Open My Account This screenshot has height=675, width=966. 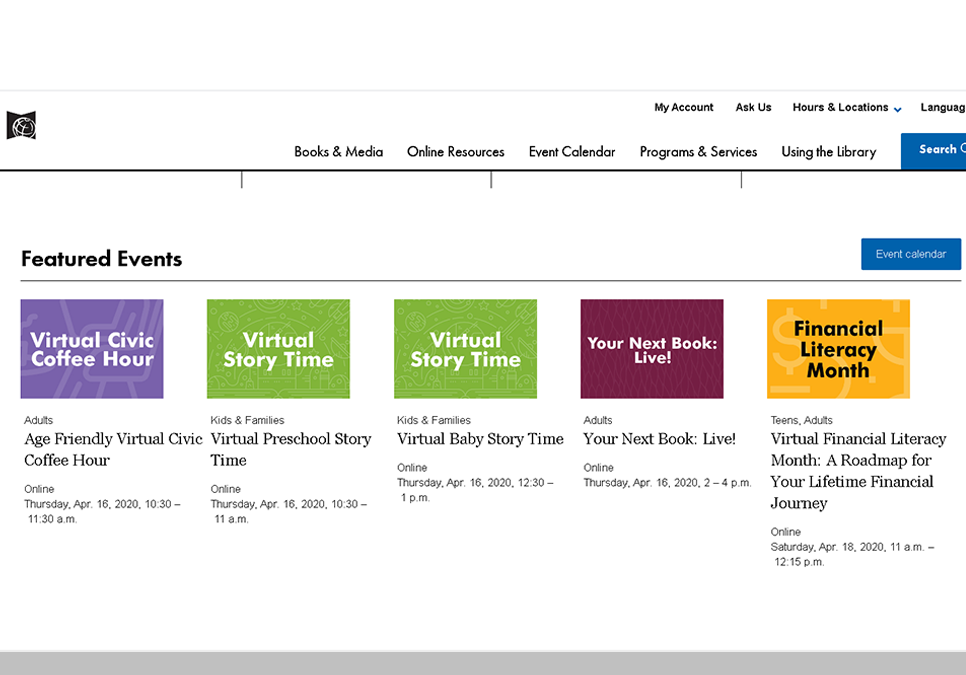(683, 107)
